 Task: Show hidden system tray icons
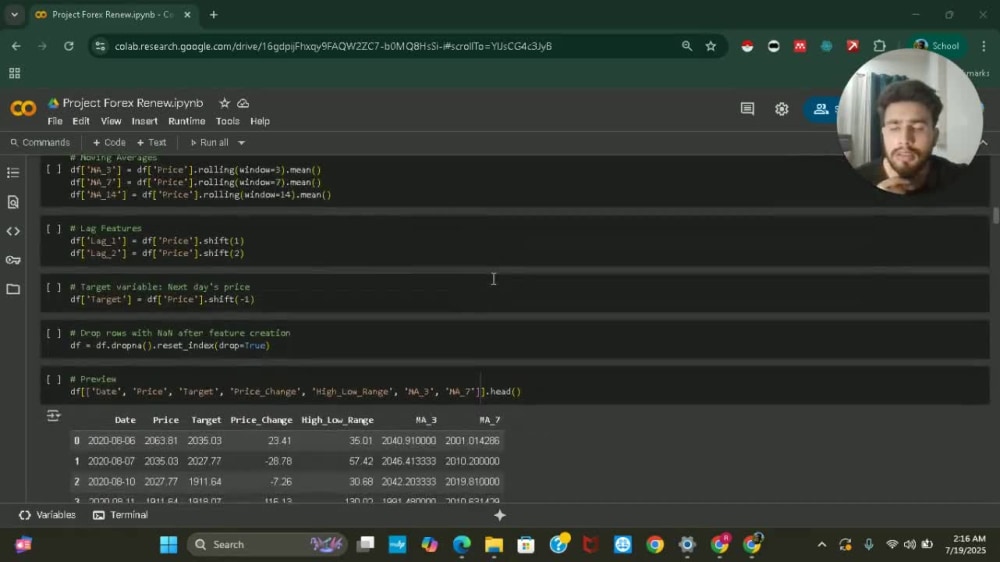[x=822, y=545]
